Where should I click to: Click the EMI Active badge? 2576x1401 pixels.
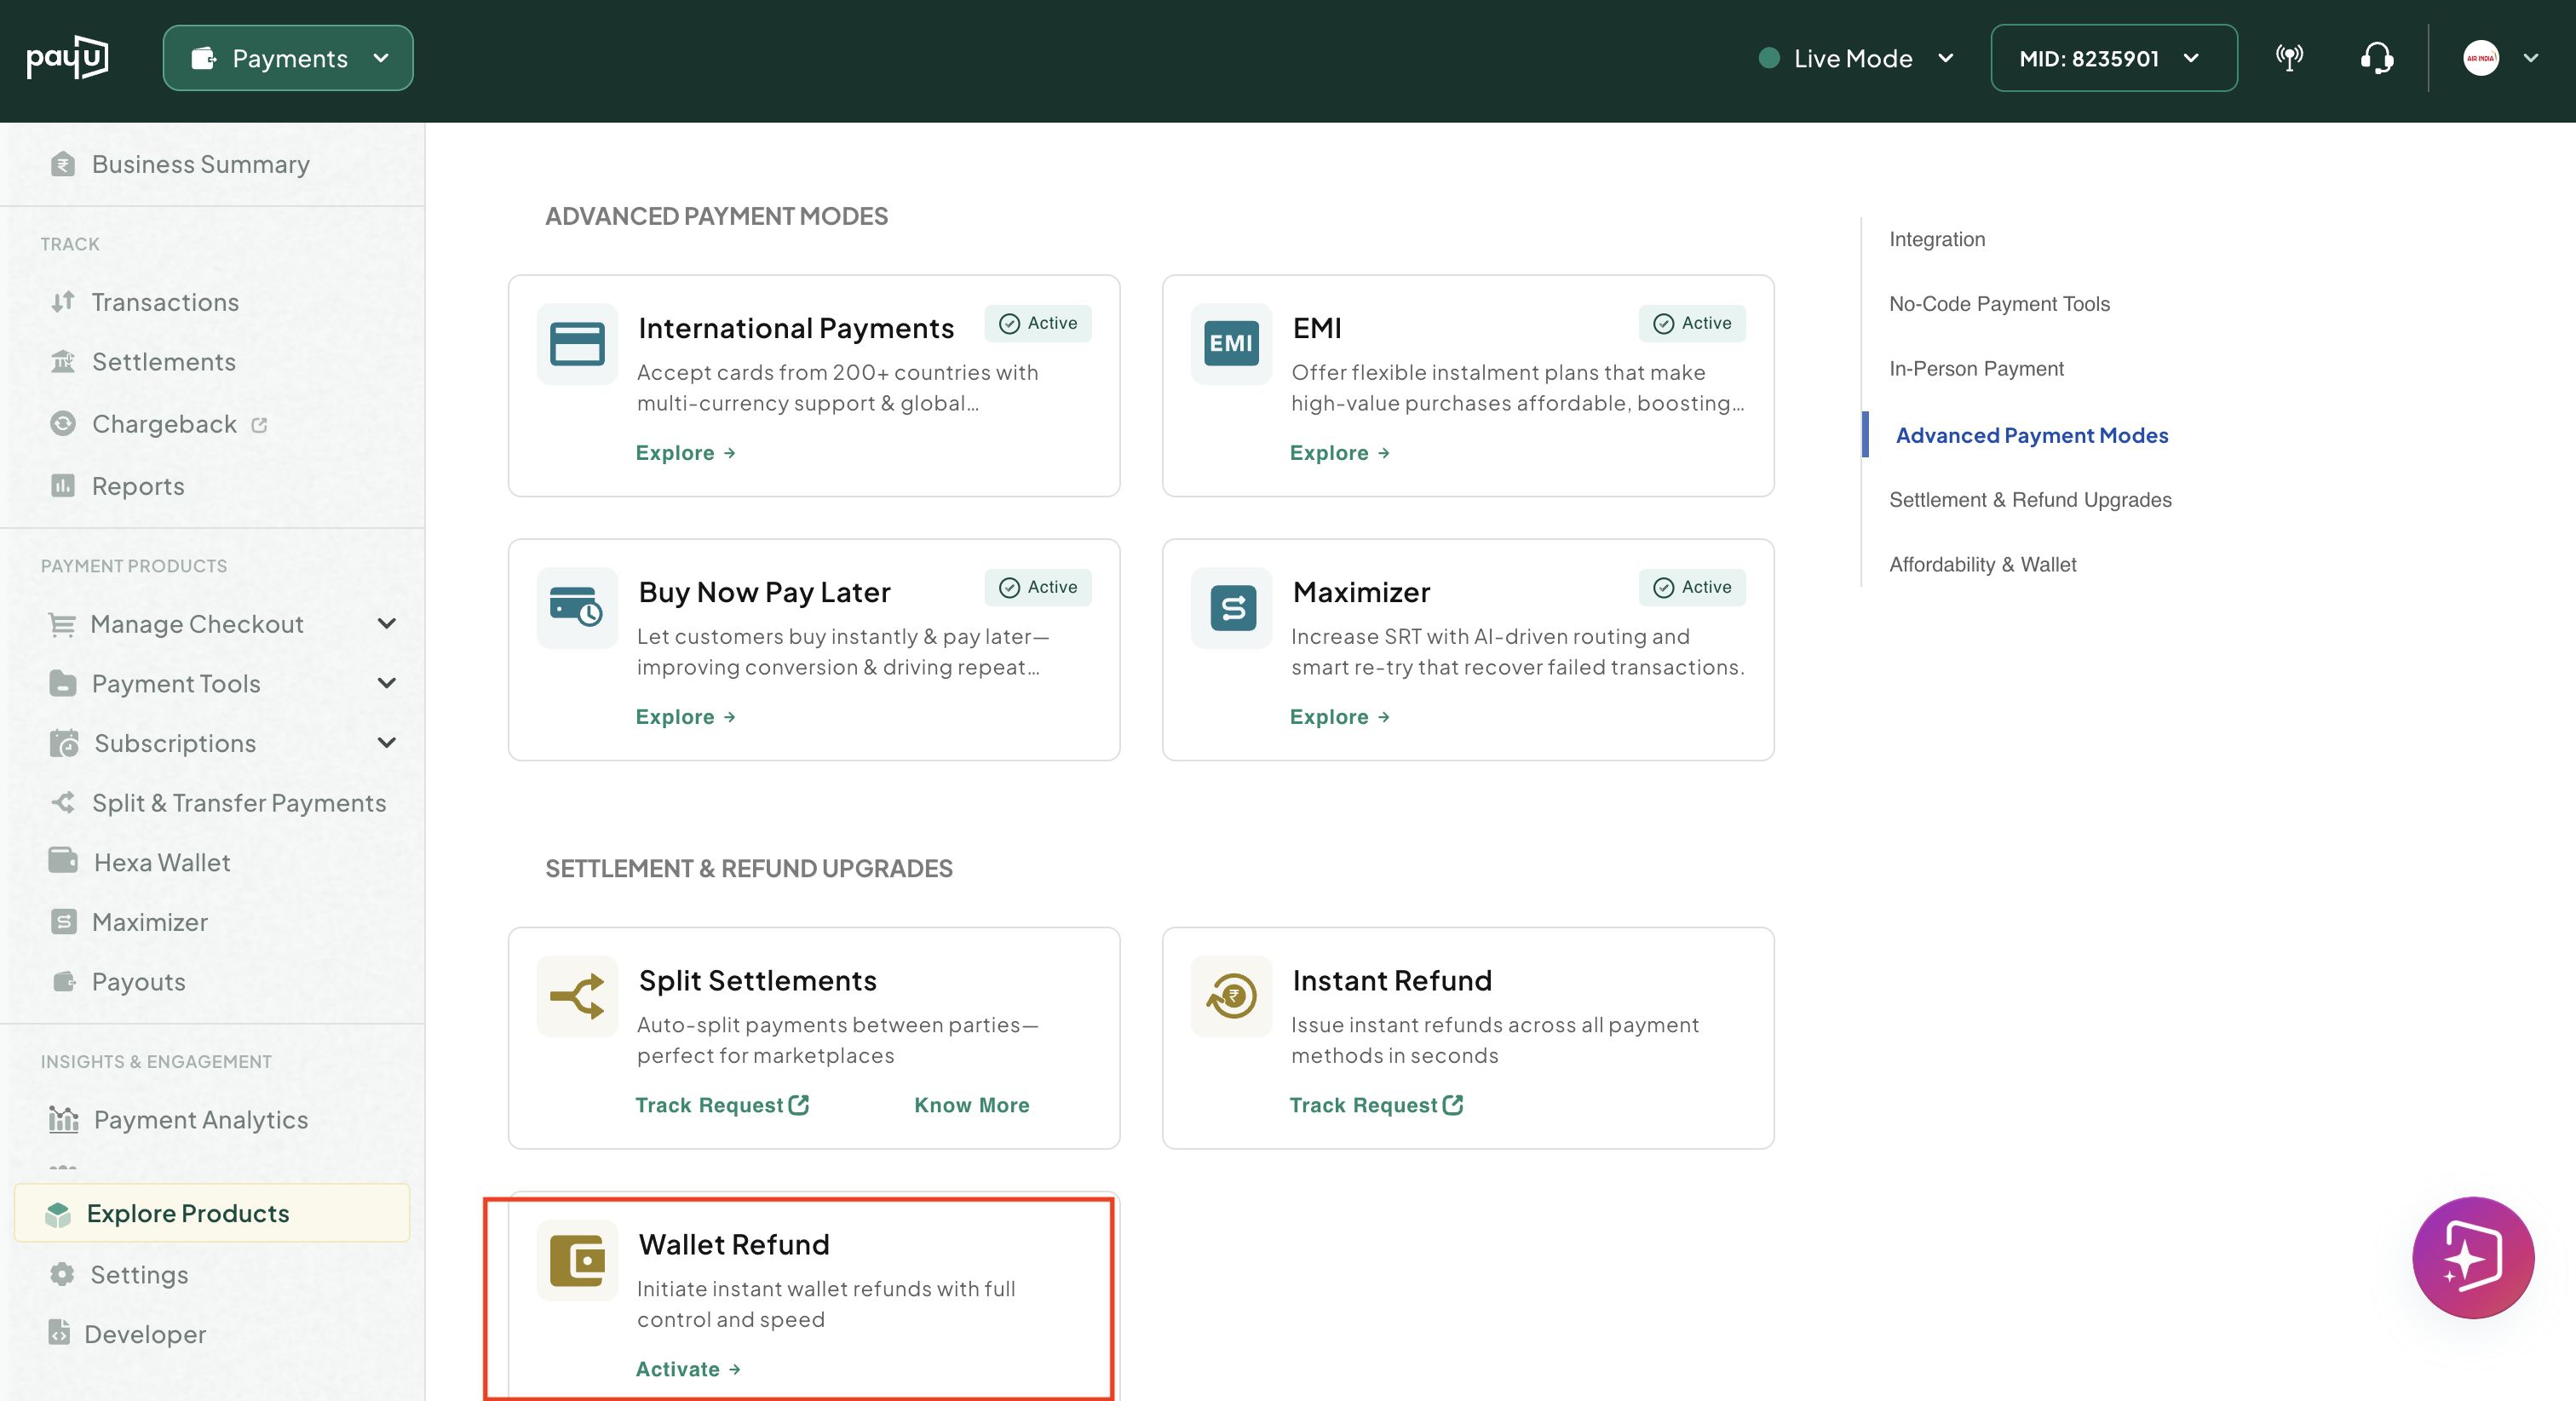(1692, 323)
